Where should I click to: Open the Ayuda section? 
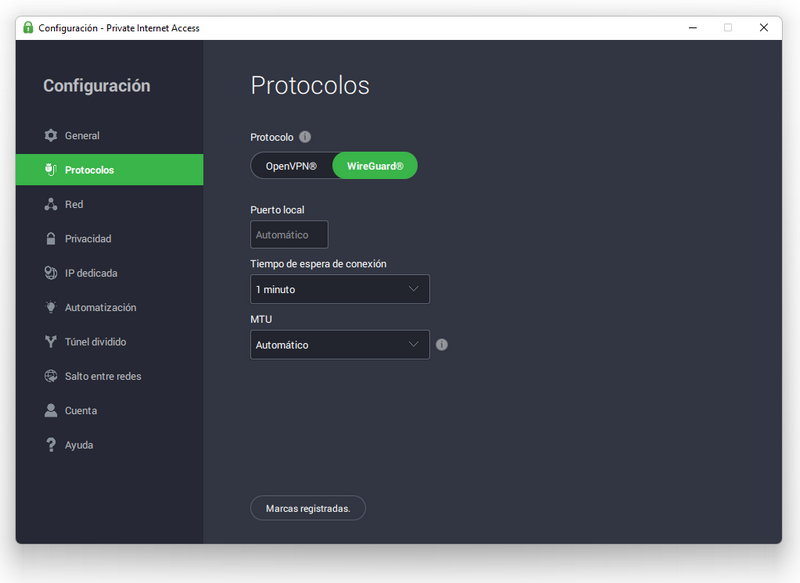click(109, 445)
